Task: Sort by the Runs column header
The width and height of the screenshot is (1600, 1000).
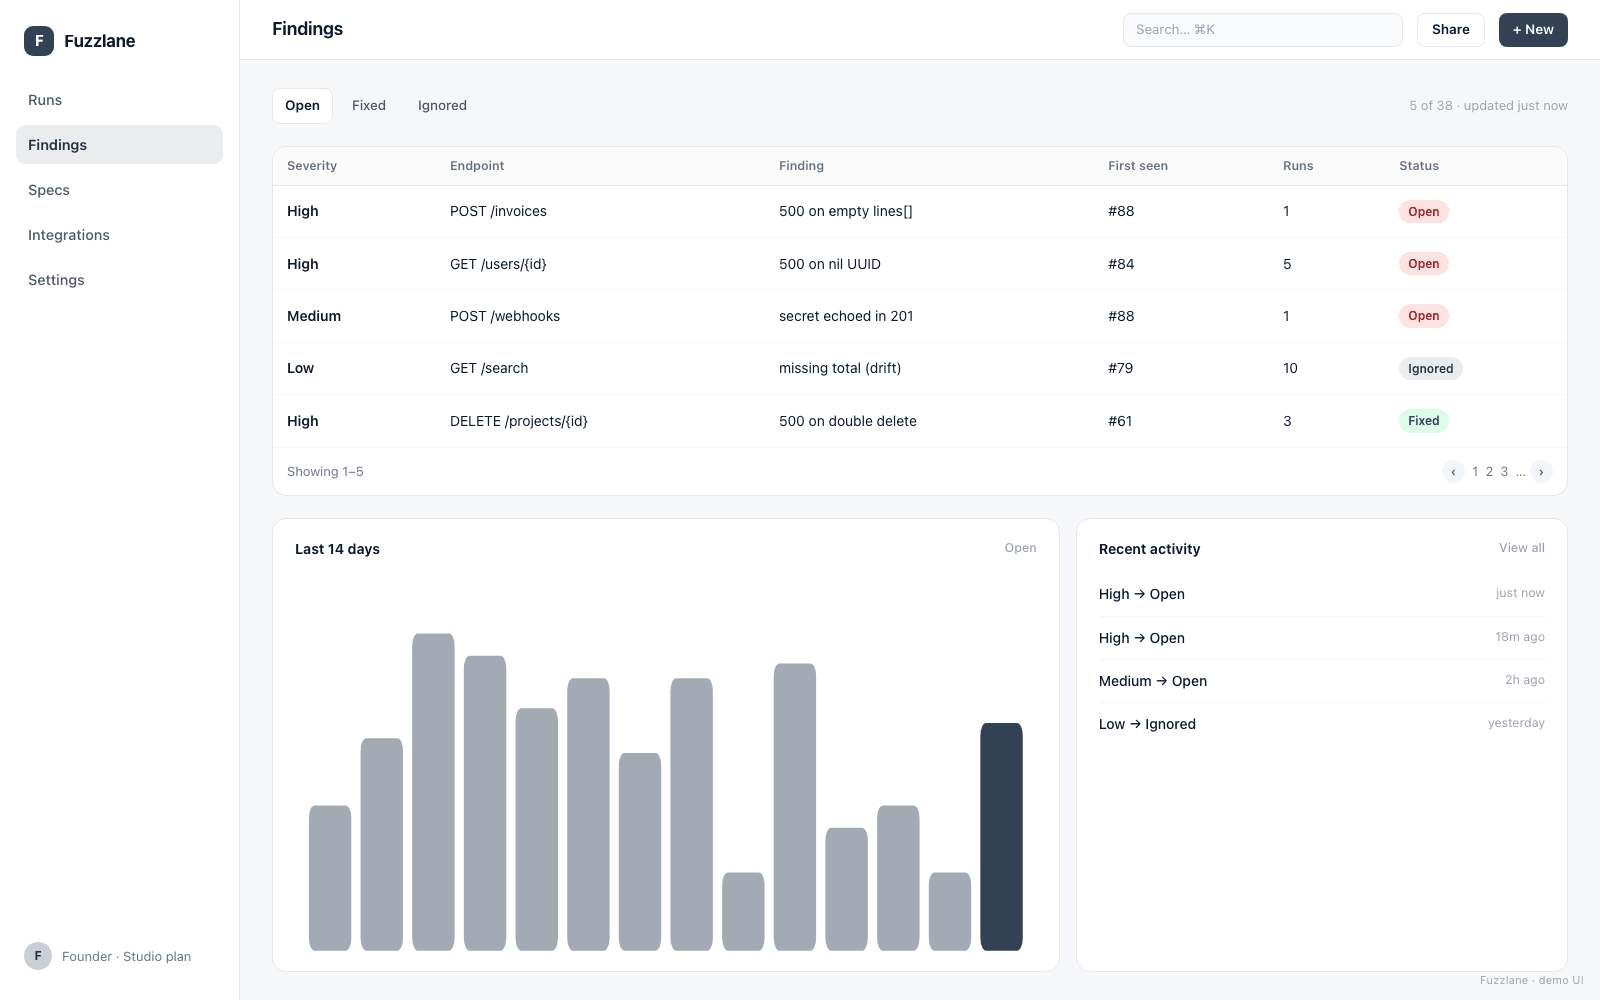Action: click(x=1298, y=166)
